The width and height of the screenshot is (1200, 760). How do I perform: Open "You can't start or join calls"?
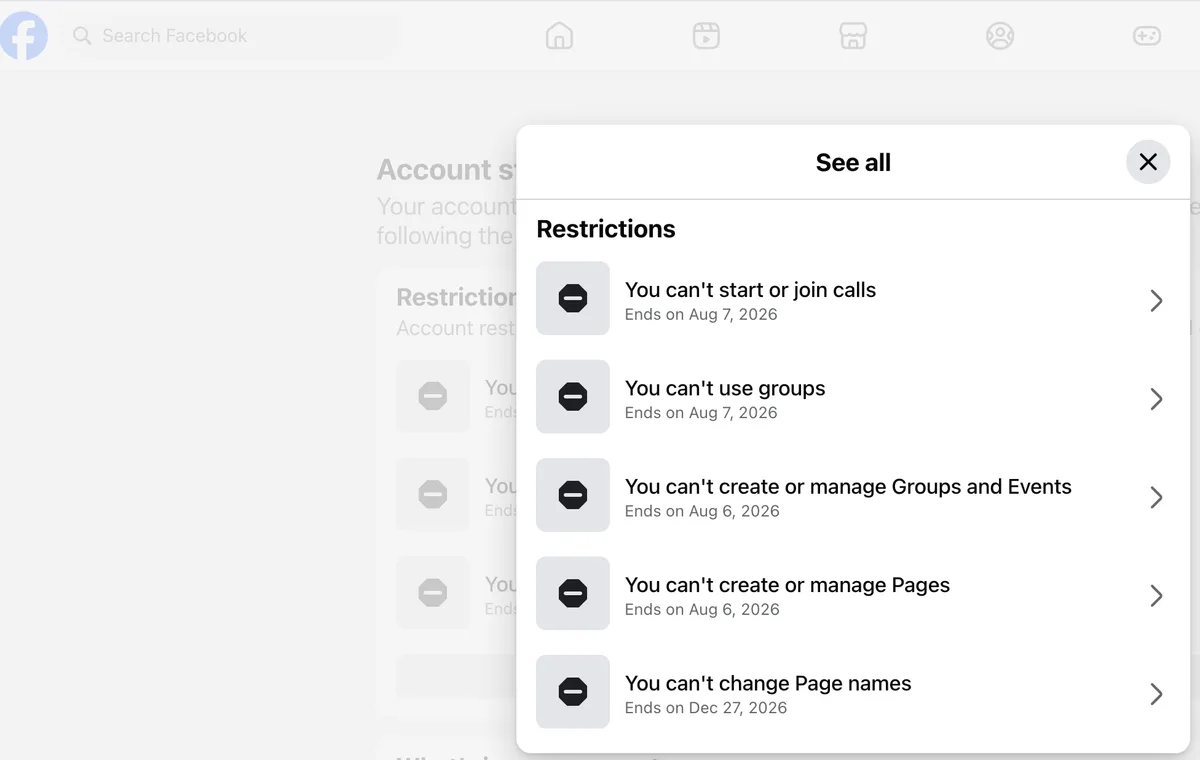853,300
